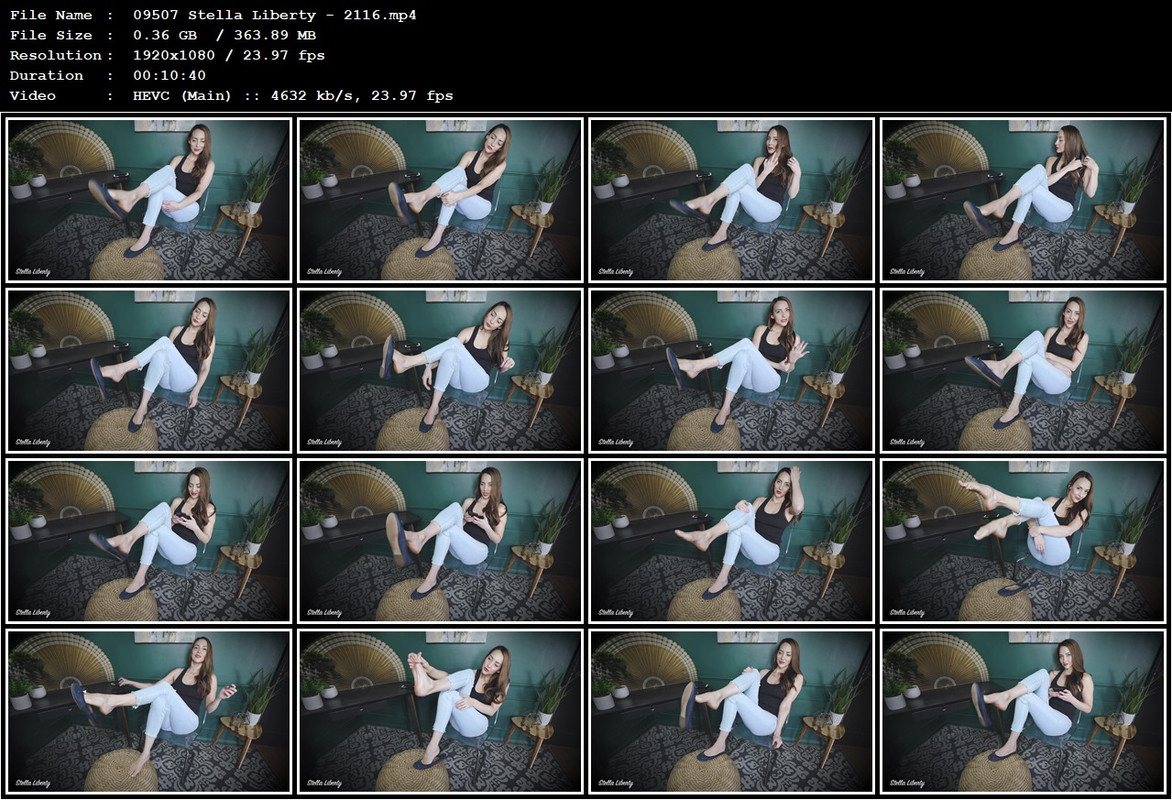The image size is (1172, 800).
Task: Click the file size value '0.36 GB / 363.89 MB'
Action: tap(224, 35)
